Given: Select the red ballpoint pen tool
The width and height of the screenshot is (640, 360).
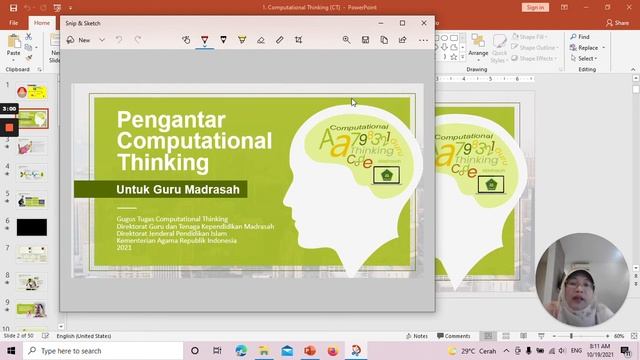Looking at the screenshot, I should click(x=204, y=40).
